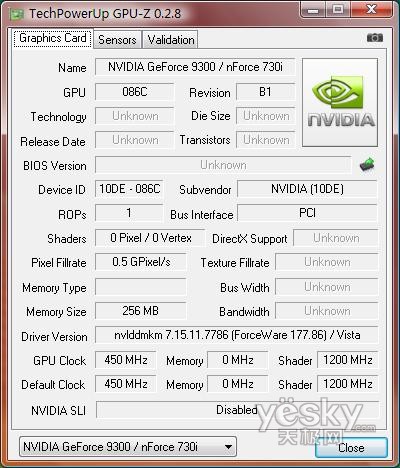400x468 pixels.
Task: Click the camera screenshot icon
Action: pos(375,38)
